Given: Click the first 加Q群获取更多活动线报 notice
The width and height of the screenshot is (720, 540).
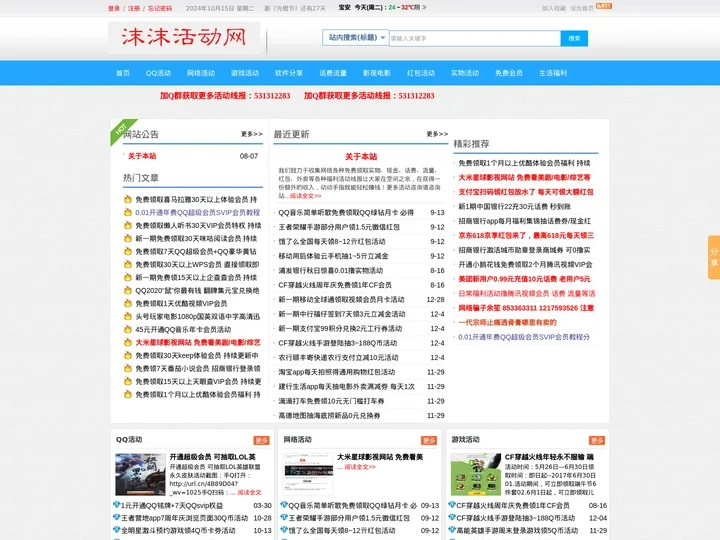Looking at the screenshot, I should (225, 96).
